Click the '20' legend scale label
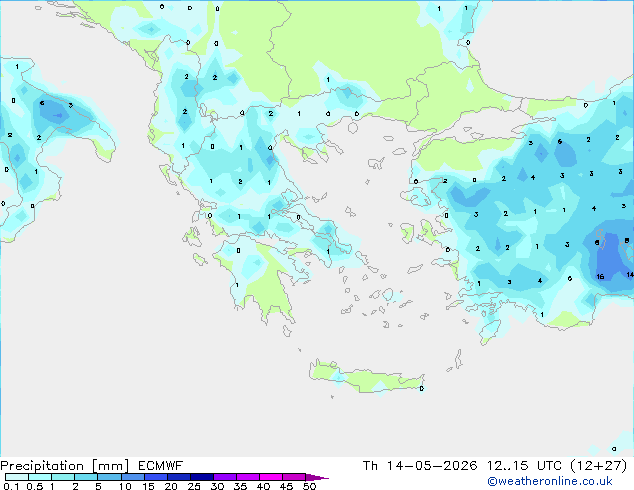 click(171, 486)
